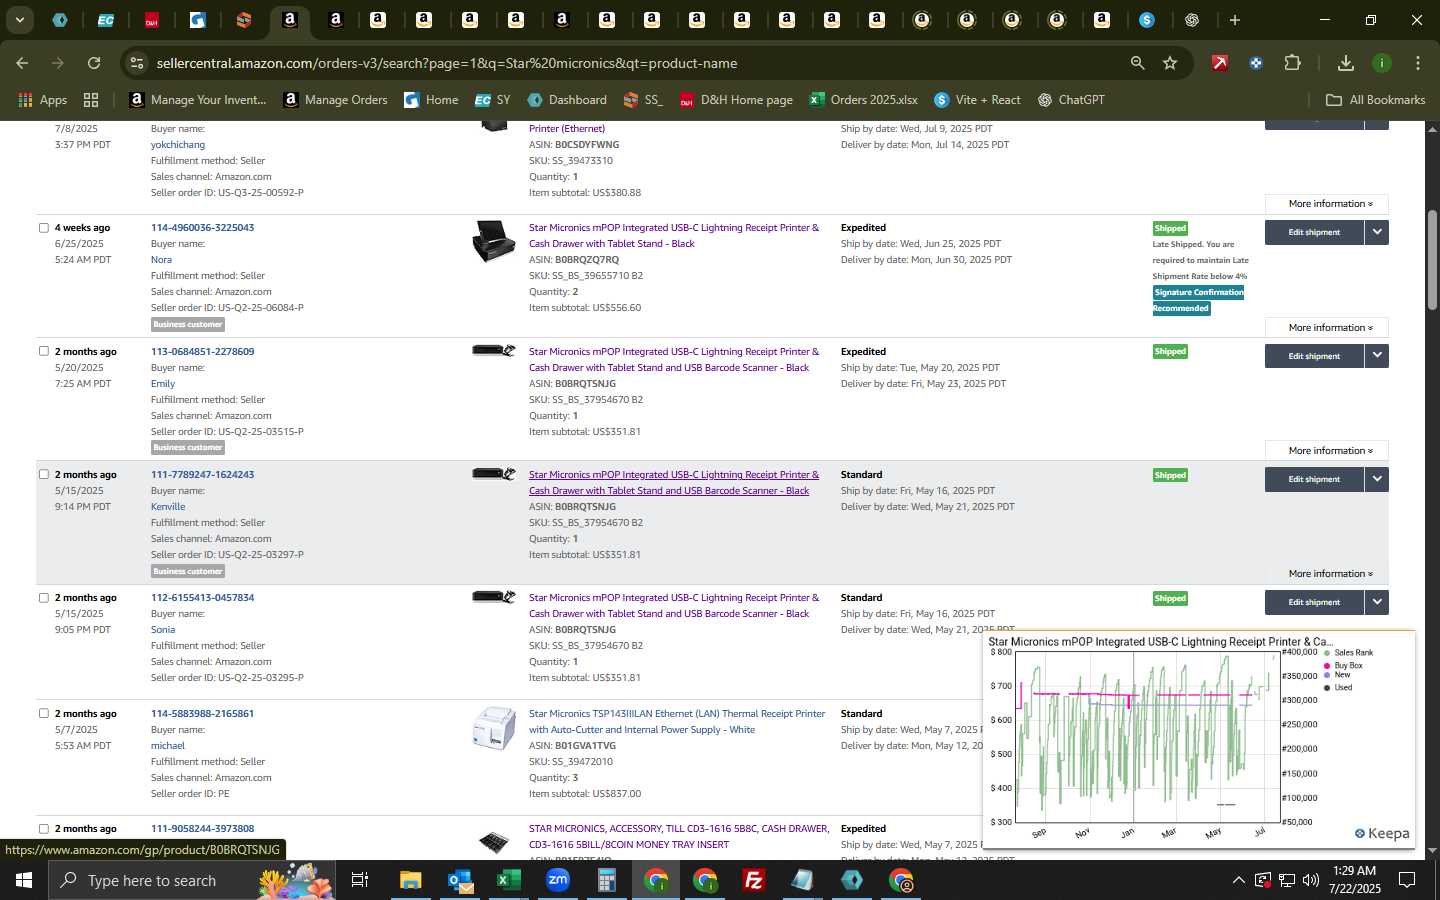Expand More information for Nora's order

tap(1327, 328)
